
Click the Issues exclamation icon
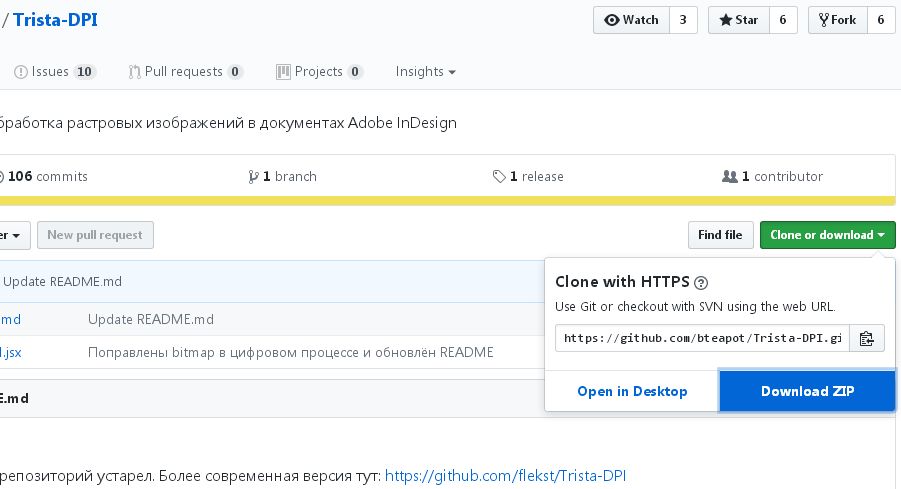click(21, 72)
